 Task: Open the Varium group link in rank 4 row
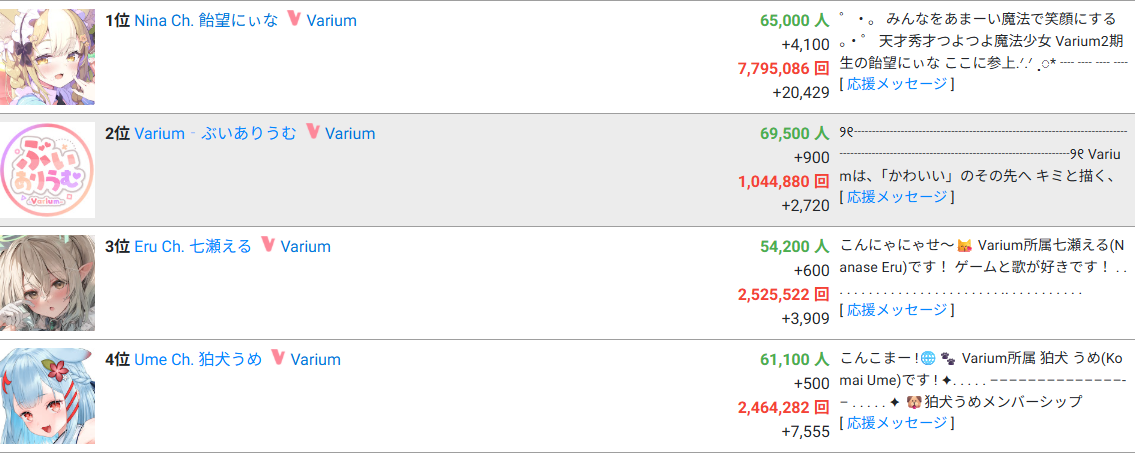pos(316,359)
